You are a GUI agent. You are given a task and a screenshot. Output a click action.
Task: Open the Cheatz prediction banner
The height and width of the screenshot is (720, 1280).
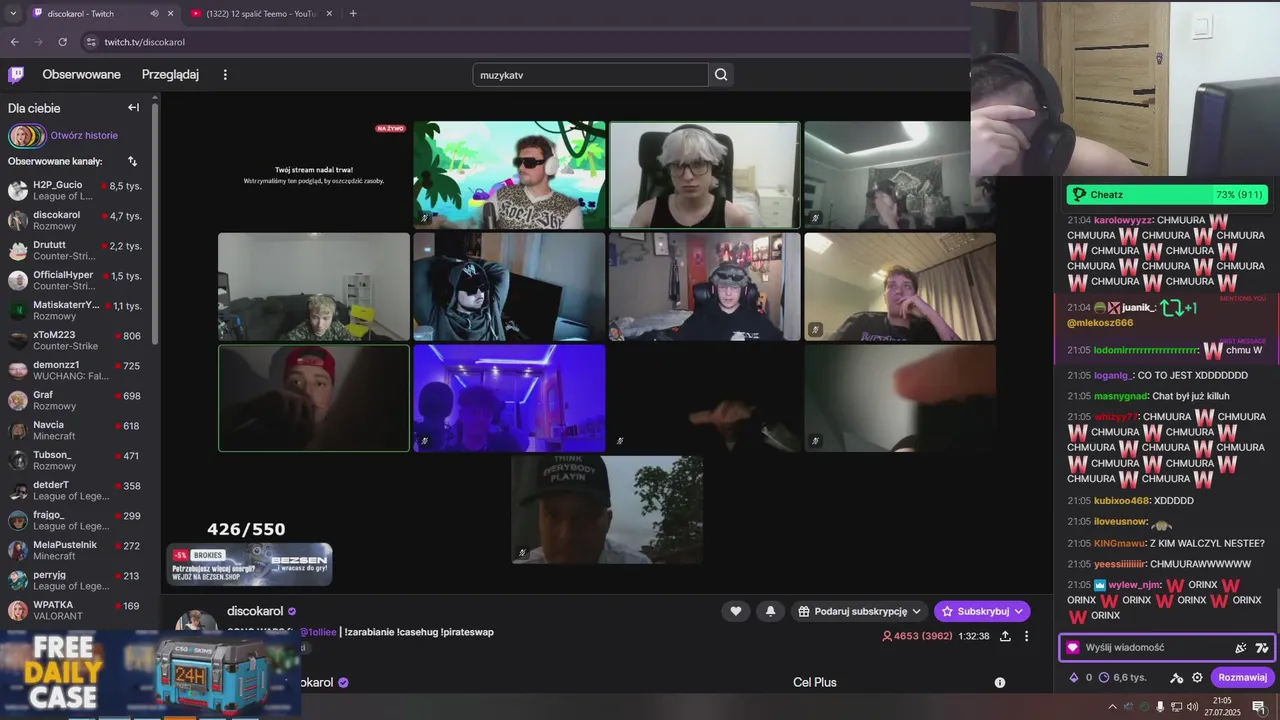(1166, 195)
